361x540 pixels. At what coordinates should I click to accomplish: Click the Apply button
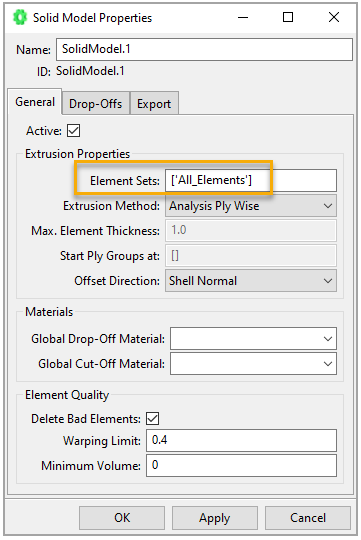pyautogui.click(x=215, y=518)
